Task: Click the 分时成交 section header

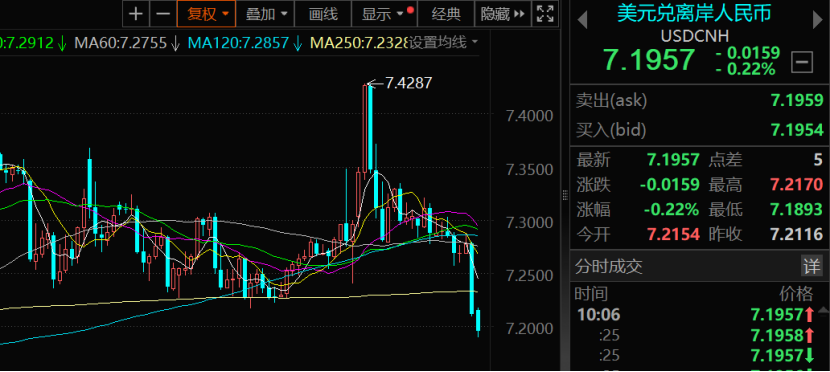Action: [609, 266]
